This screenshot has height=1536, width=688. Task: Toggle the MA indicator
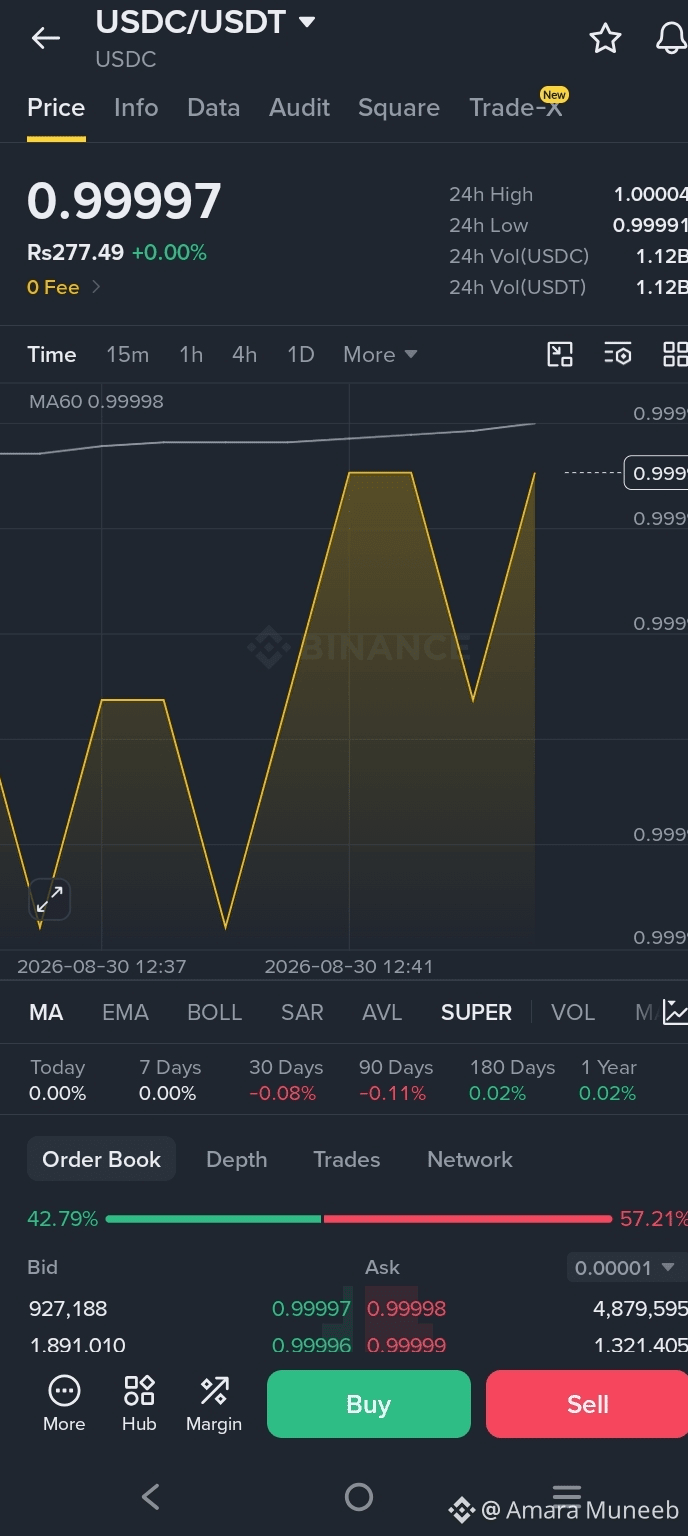(46, 1012)
